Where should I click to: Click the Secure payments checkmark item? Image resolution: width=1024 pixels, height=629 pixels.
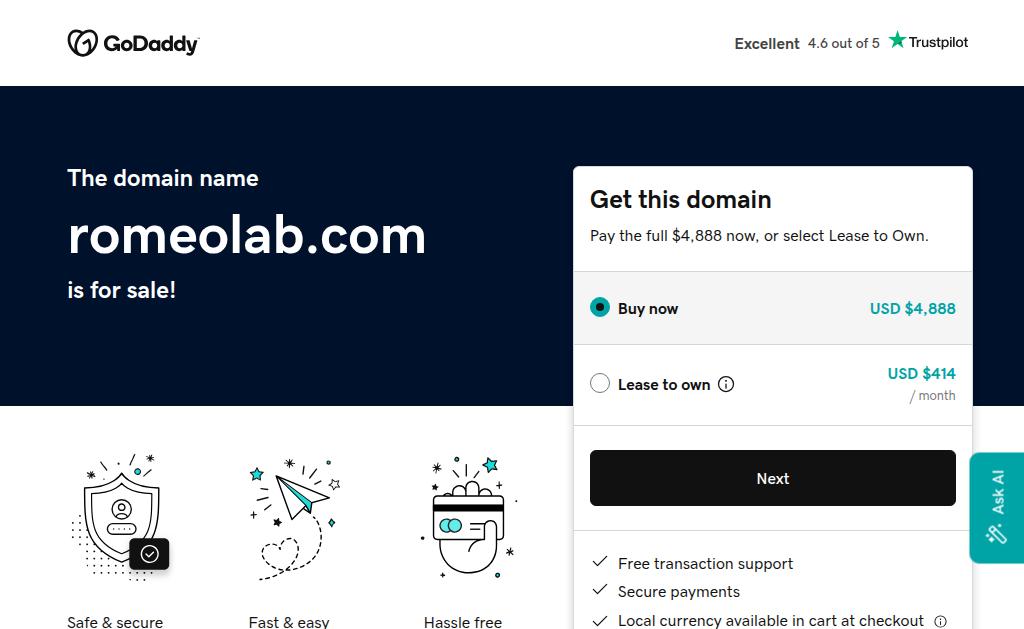click(x=665, y=591)
